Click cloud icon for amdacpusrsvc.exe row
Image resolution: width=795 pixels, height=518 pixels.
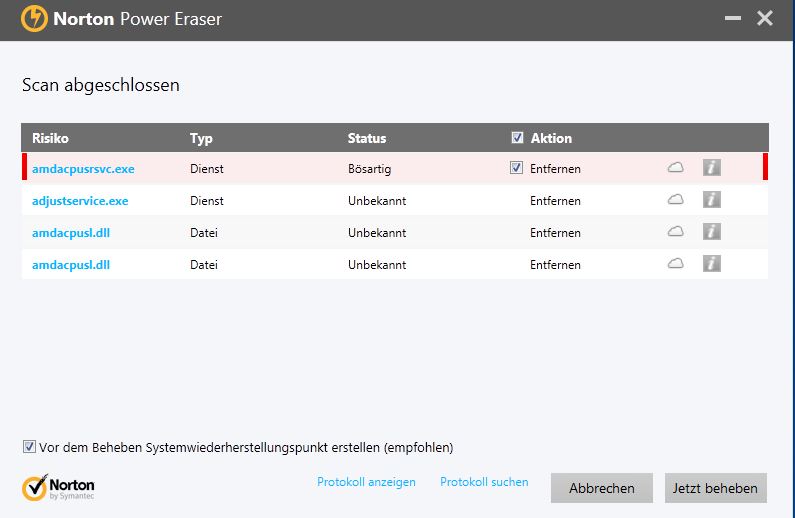(x=675, y=168)
